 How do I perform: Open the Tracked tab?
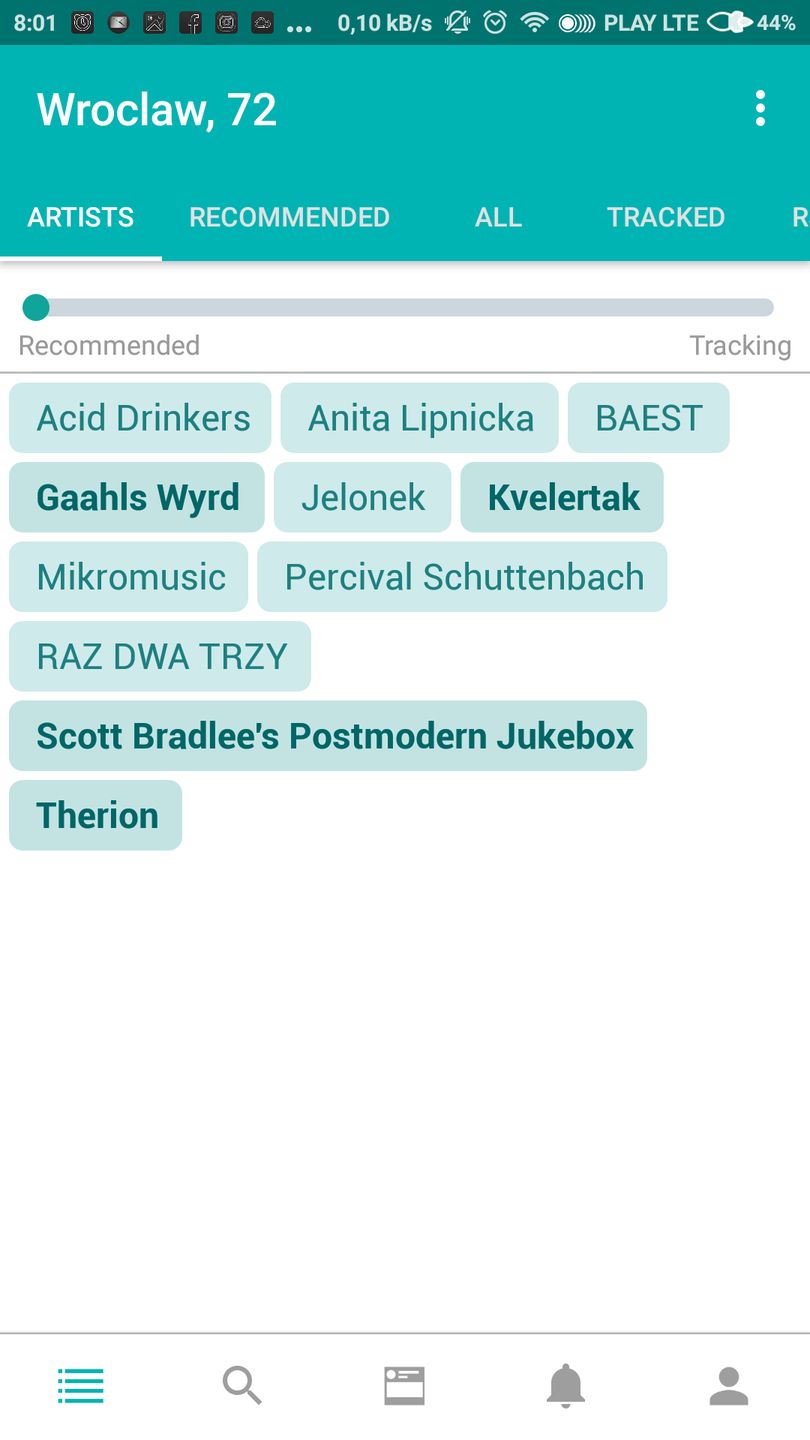[x=666, y=217]
